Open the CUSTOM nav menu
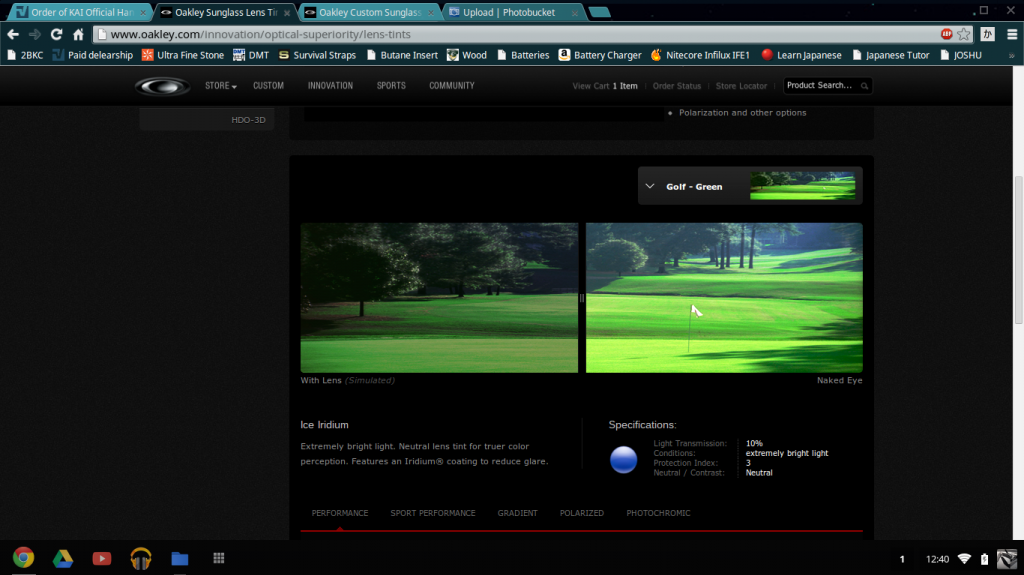The height and width of the screenshot is (575, 1024). coord(268,86)
